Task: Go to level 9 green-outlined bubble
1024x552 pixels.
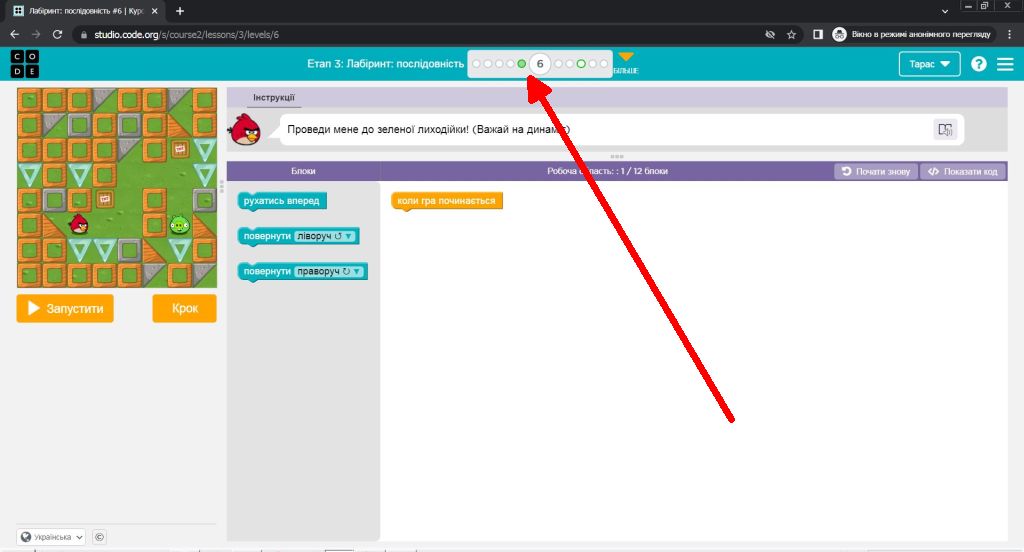Action: pyautogui.click(x=581, y=64)
